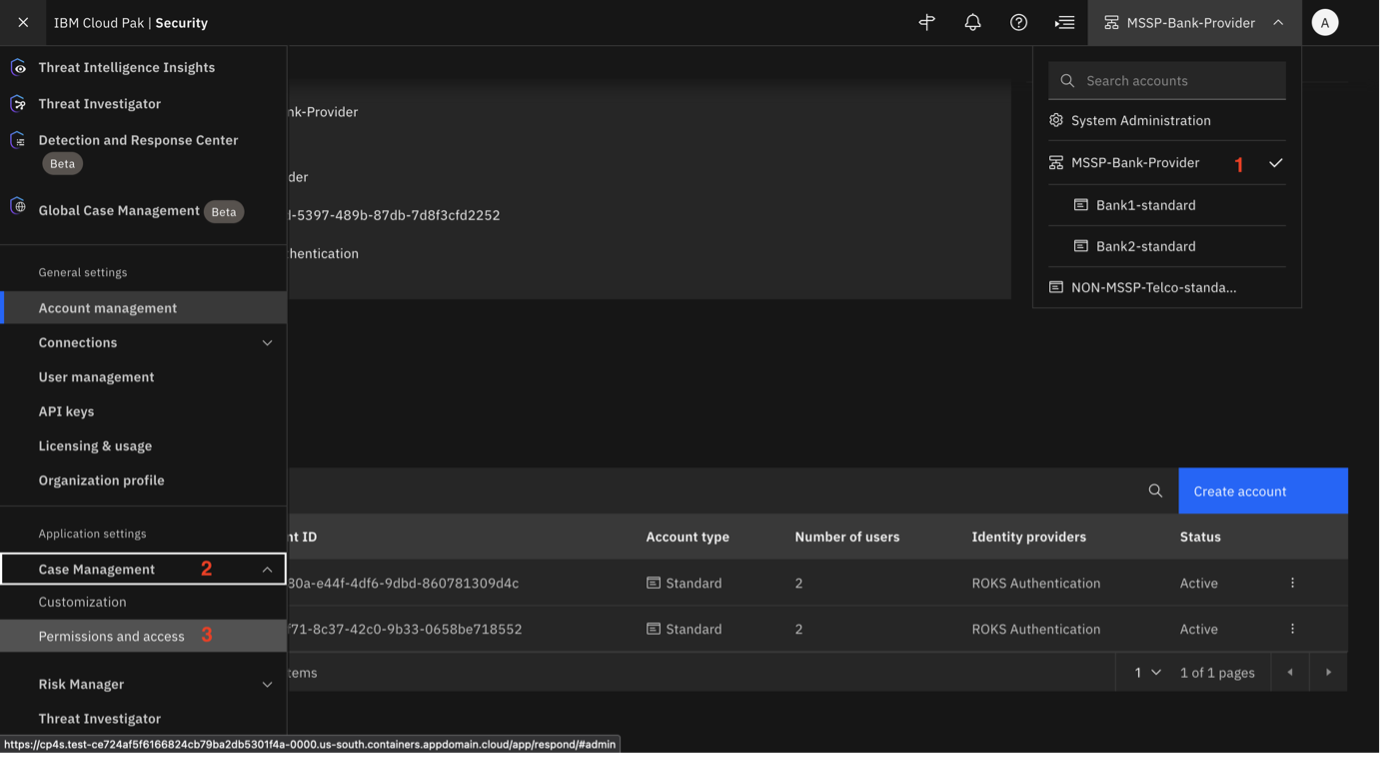Open the user avatar menu at top right
Image resolution: width=1384 pixels, height=757 pixels.
(x=1324, y=21)
